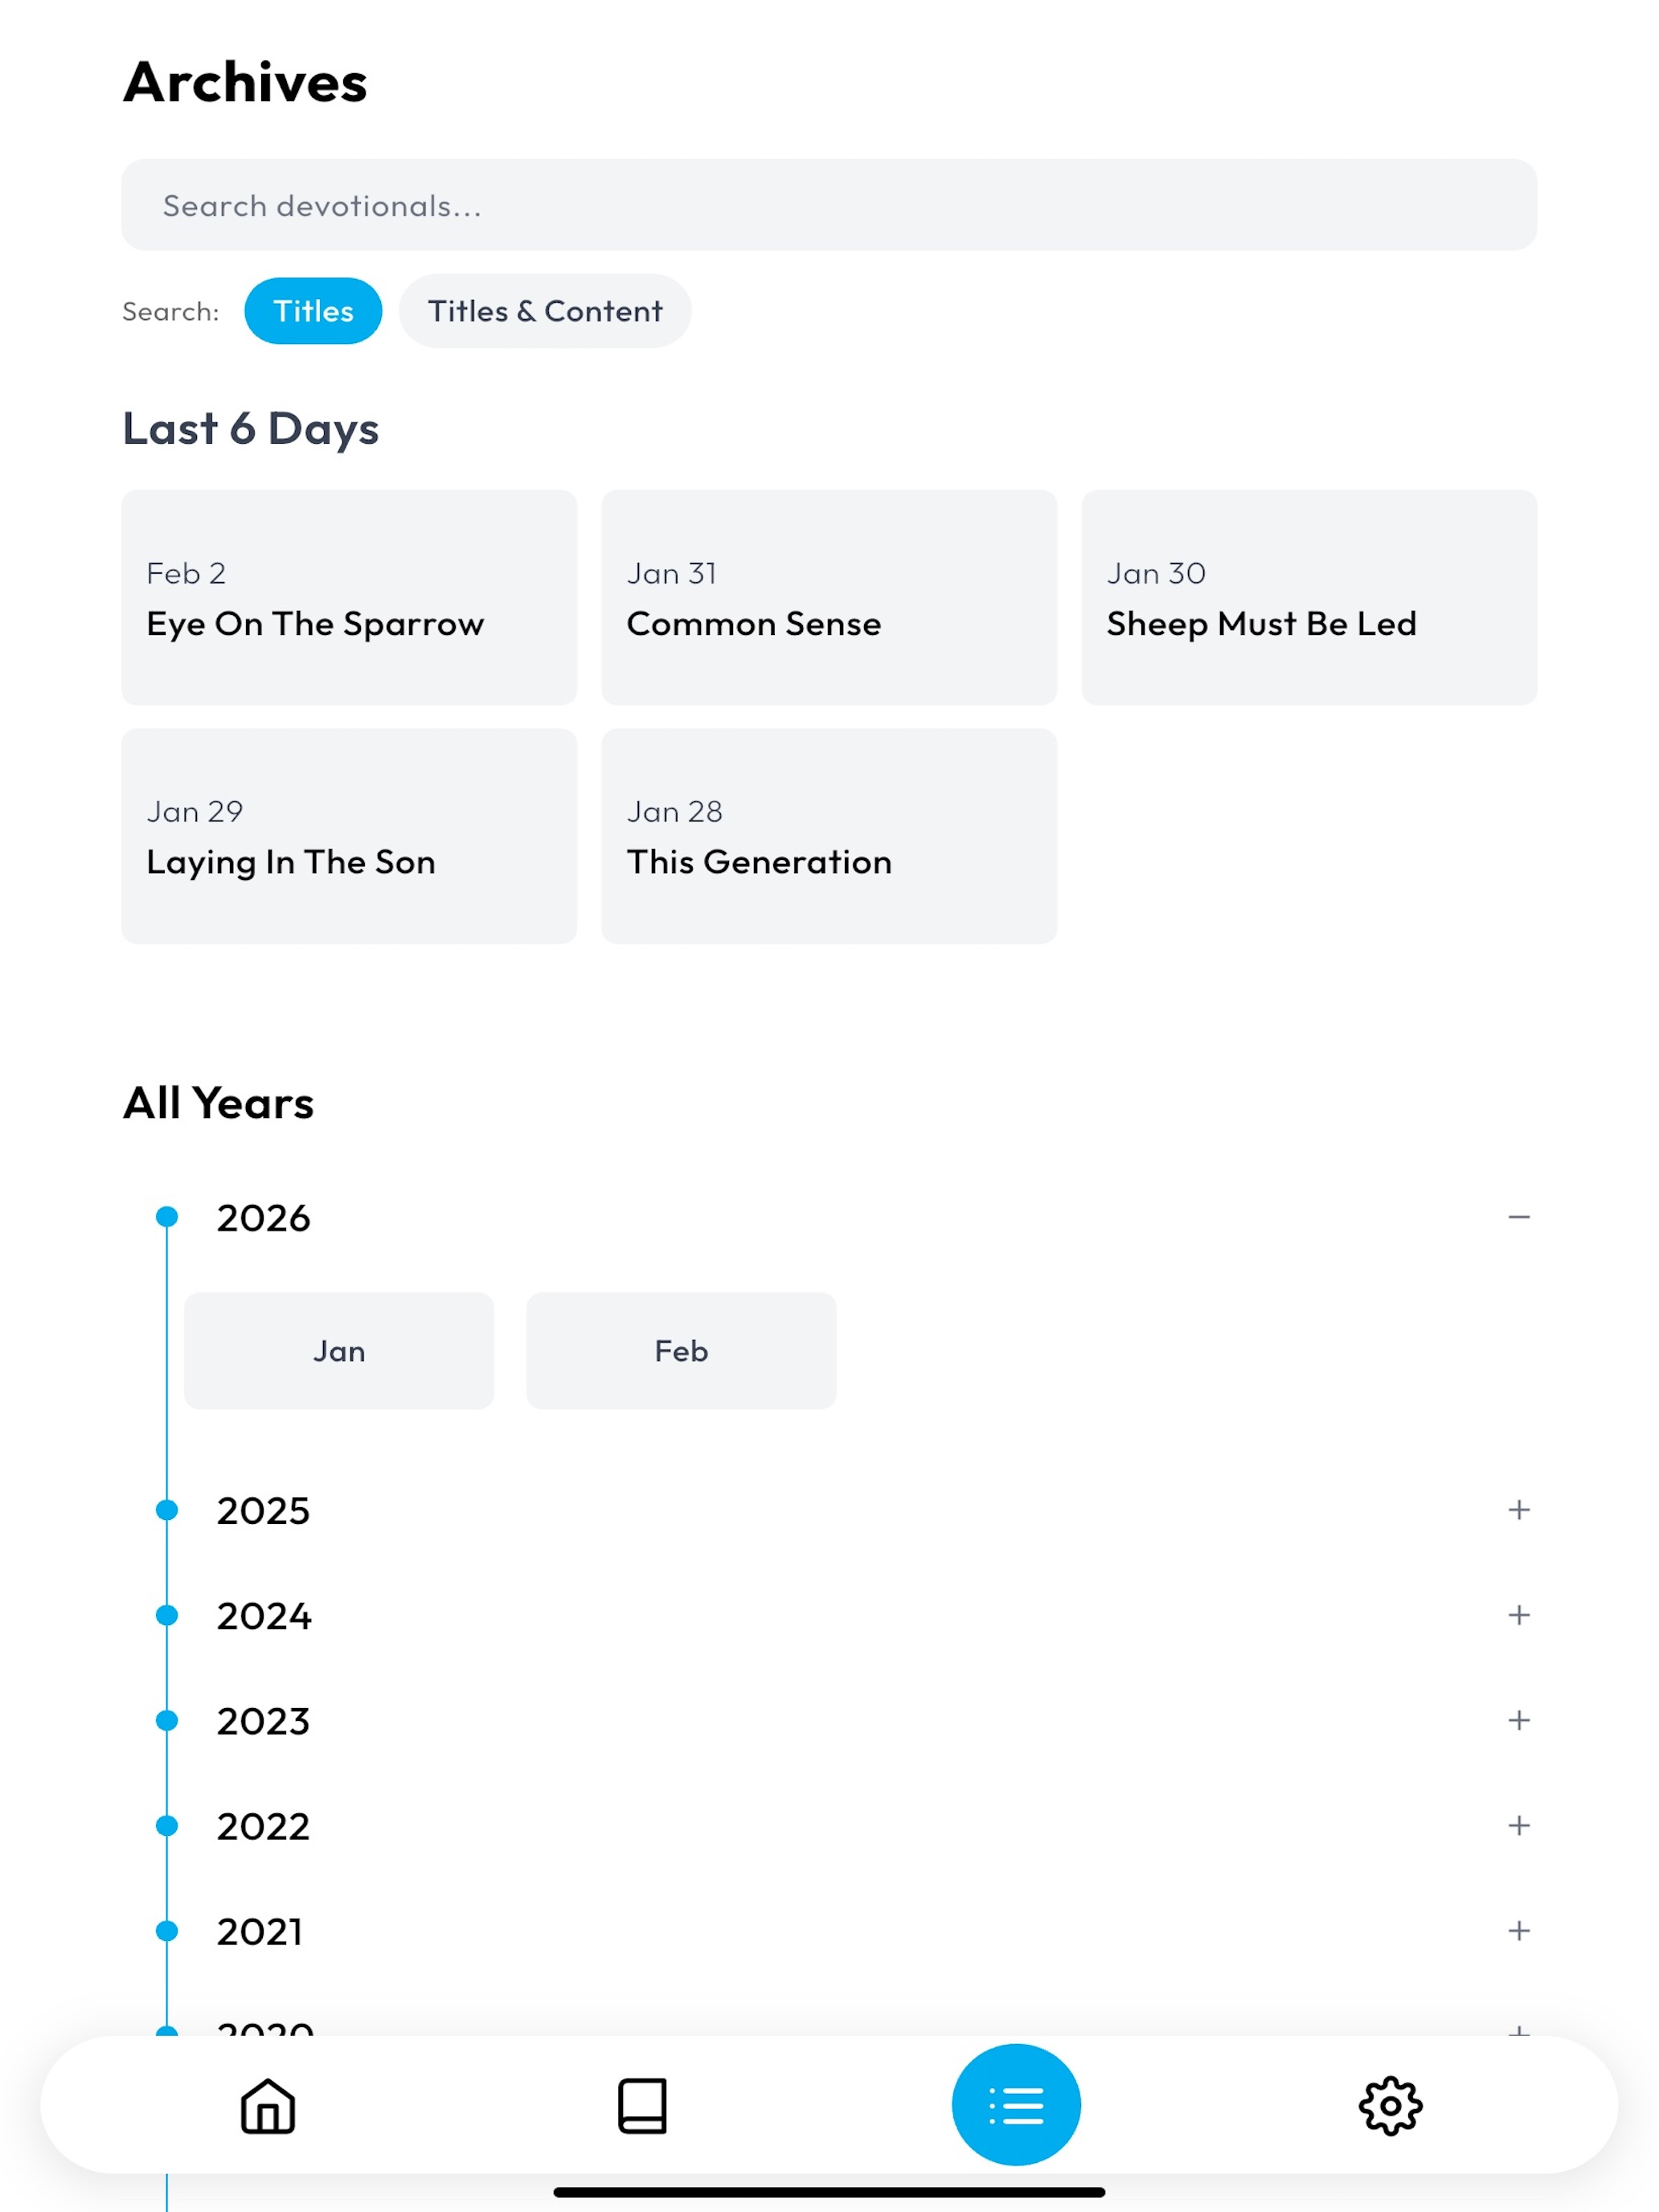Focus the Search devotionals field
The image size is (1659, 2212).
pyautogui.click(x=829, y=205)
